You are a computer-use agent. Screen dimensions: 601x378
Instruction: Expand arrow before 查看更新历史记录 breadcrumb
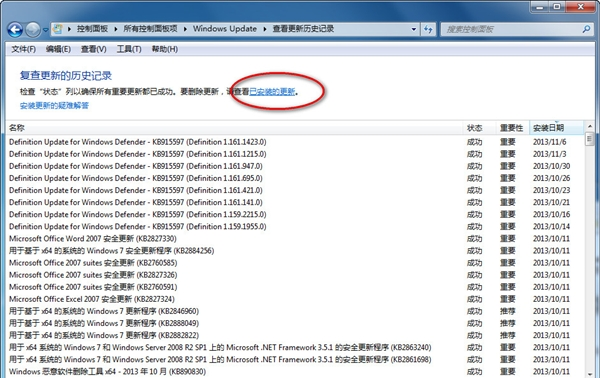click(x=265, y=29)
